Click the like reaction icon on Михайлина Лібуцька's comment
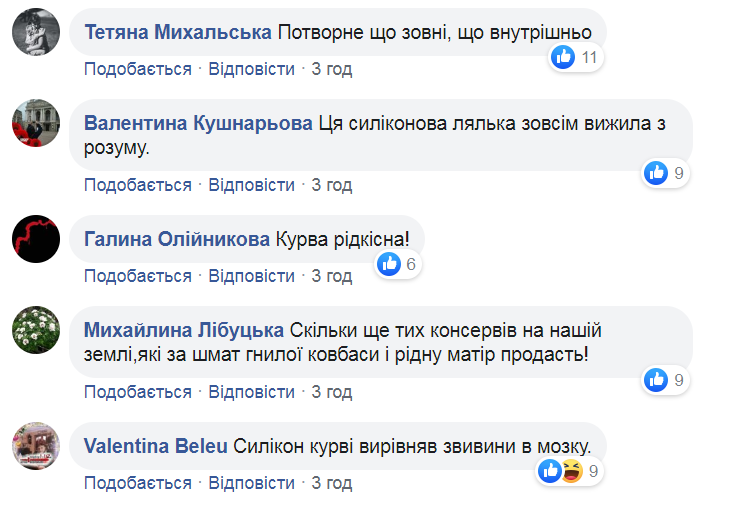The width and height of the screenshot is (740, 507). tap(656, 379)
